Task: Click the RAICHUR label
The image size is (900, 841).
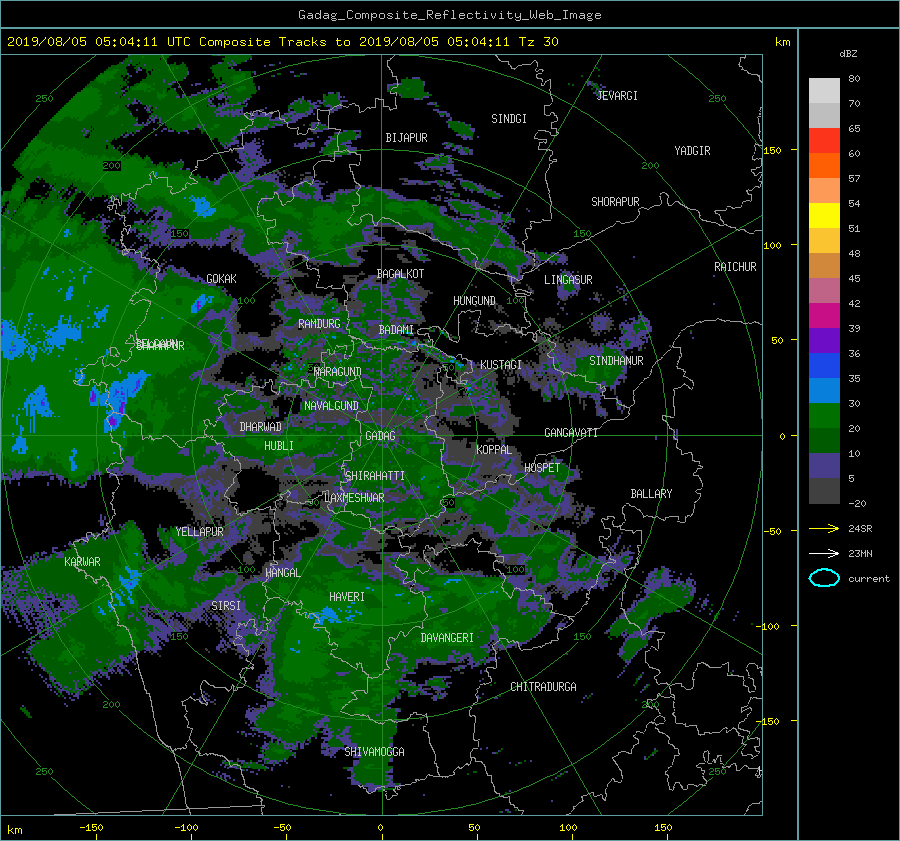Action: [735, 267]
